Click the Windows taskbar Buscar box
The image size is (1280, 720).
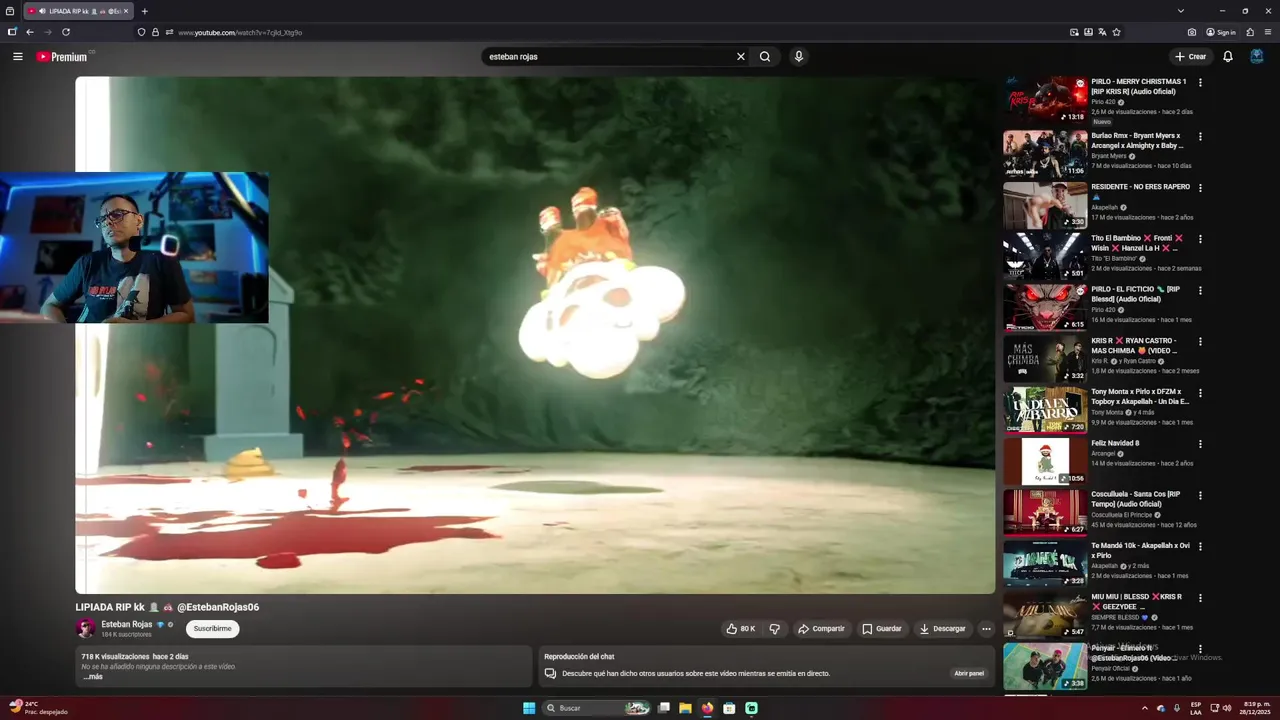(596, 708)
